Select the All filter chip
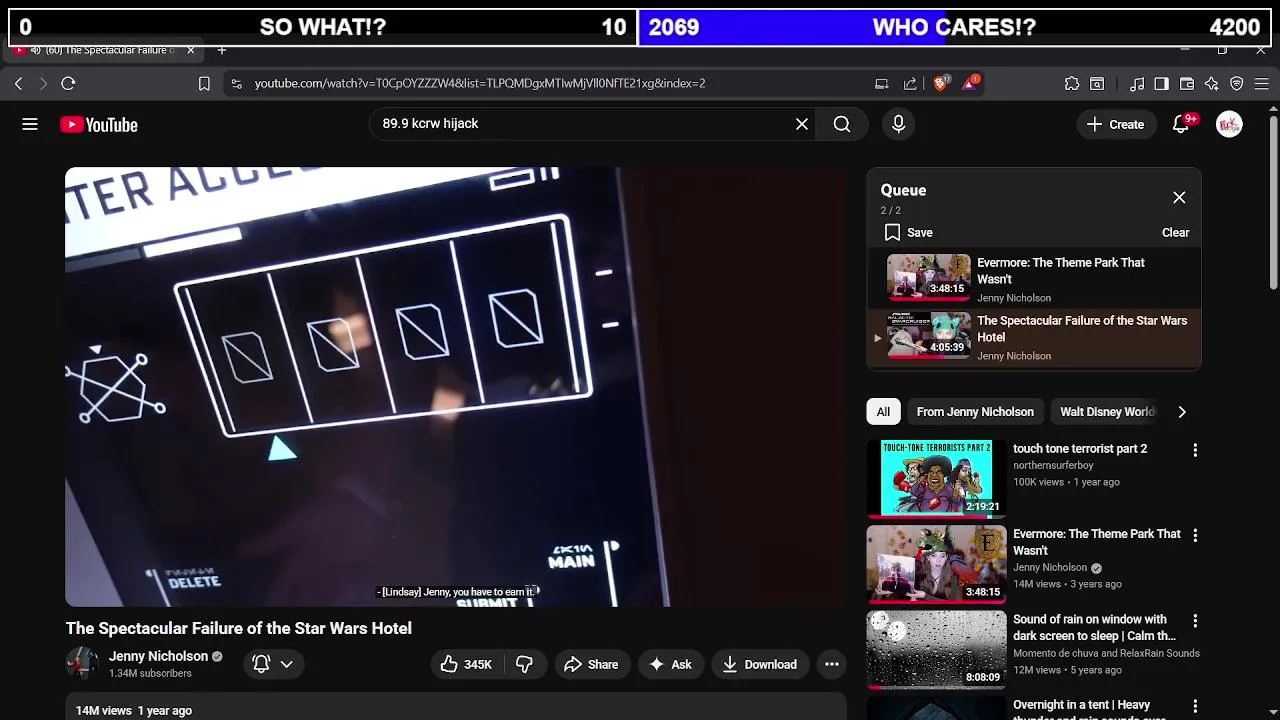Image resolution: width=1280 pixels, height=720 pixels. click(883, 412)
